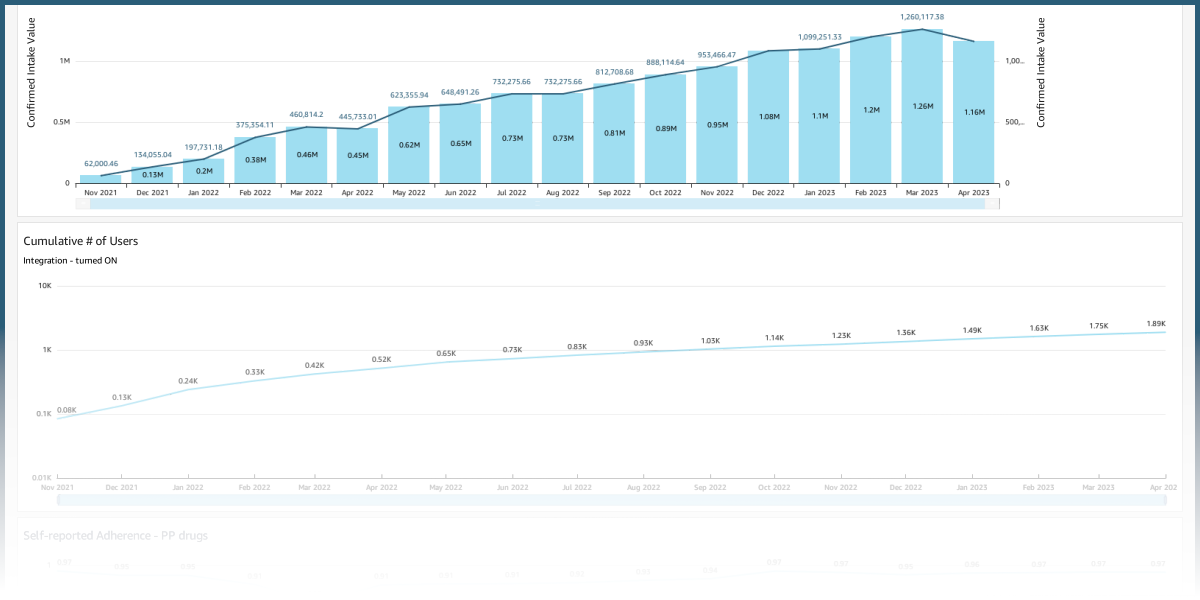Select the 953,466.47 data label
Image resolution: width=1200 pixels, height=600 pixels.
coord(716,55)
